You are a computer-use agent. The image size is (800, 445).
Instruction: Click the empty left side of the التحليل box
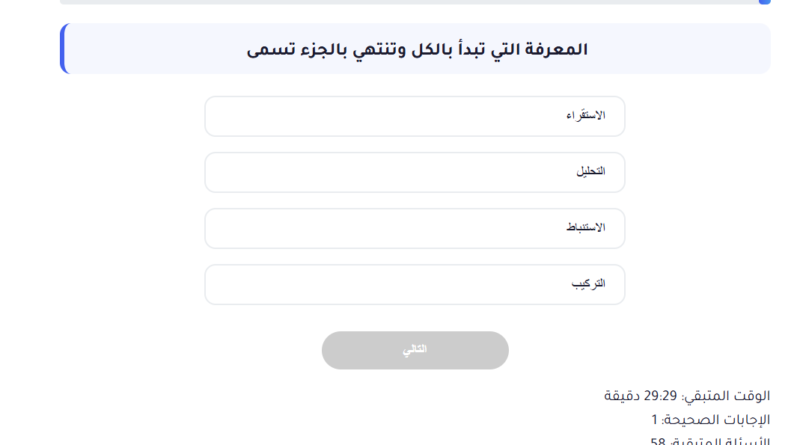300,172
